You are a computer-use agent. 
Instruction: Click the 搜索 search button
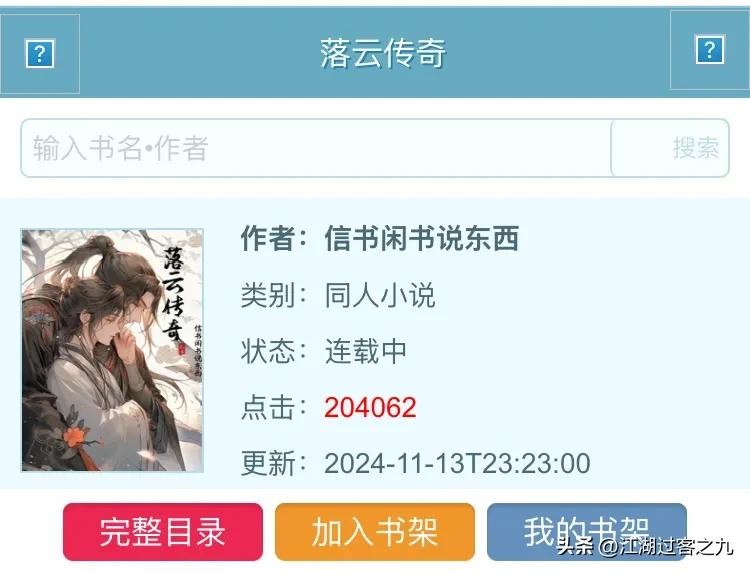click(x=670, y=148)
